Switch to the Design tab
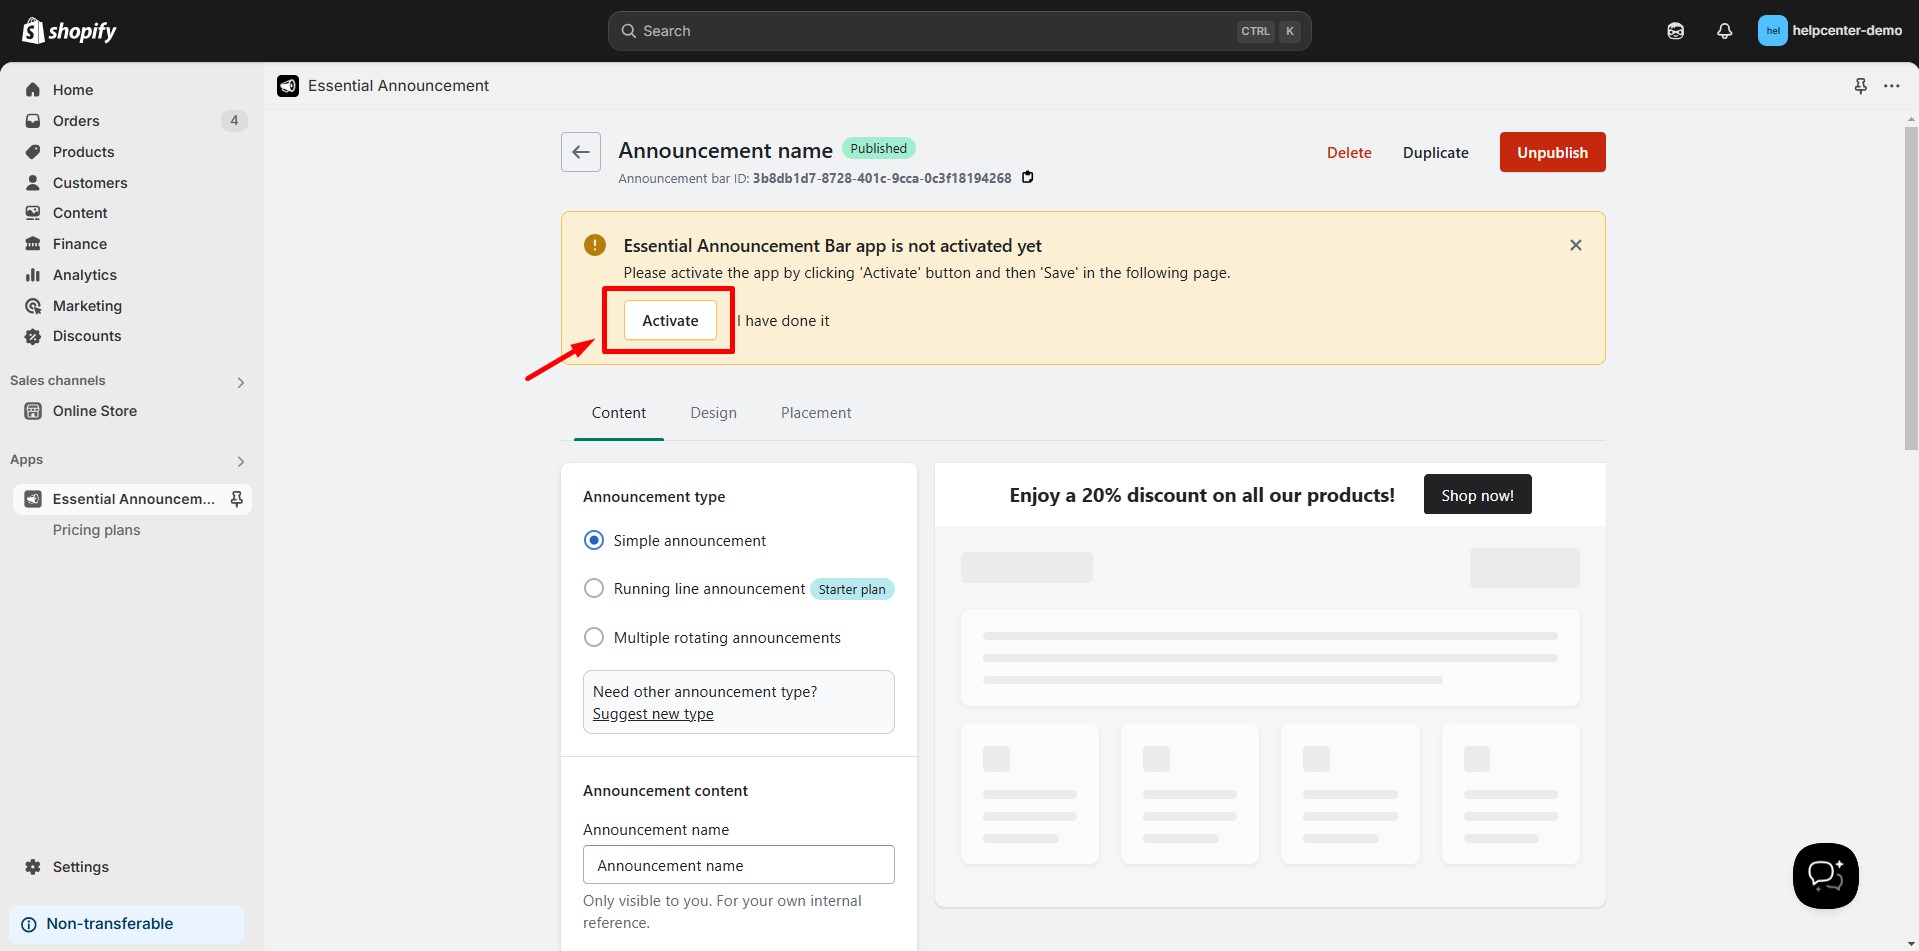The height and width of the screenshot is (951, 1919). (713, 413)
